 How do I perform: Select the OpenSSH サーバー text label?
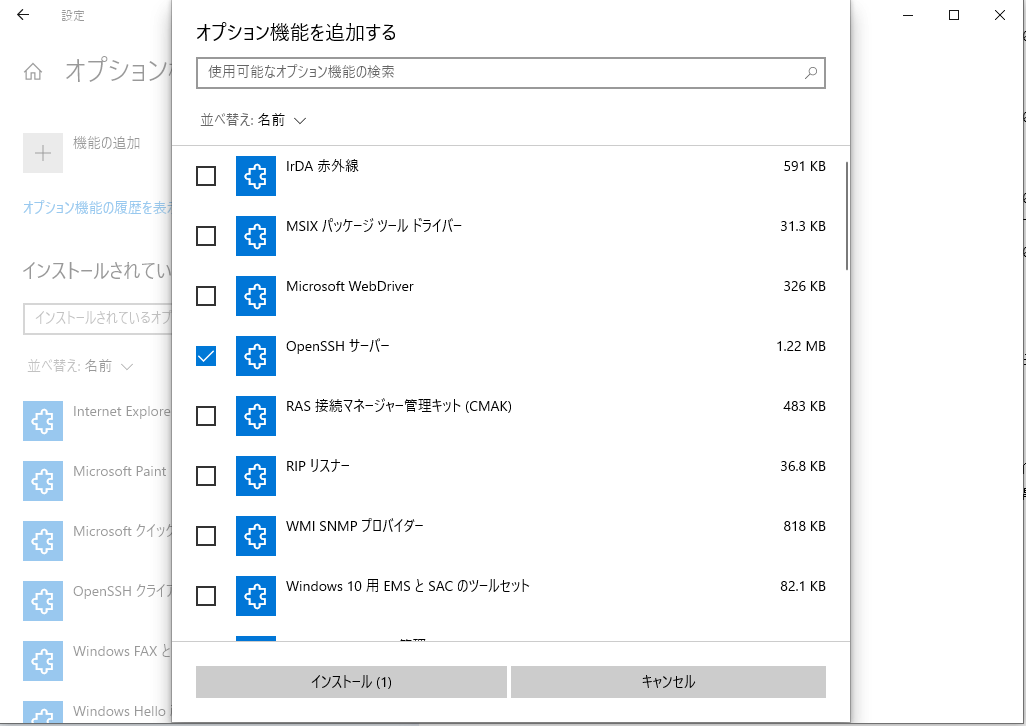point(338,347)
